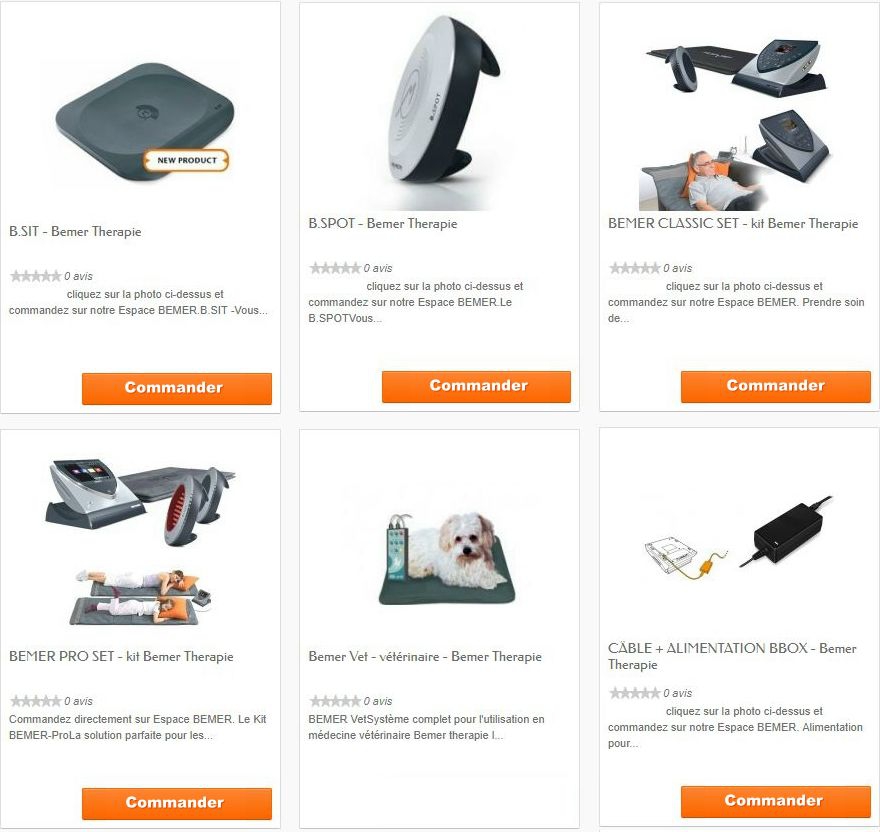The width and height of the screenshot is (880, 832).
Task: Click the cable and power adapter image
Action: [739, 536]
